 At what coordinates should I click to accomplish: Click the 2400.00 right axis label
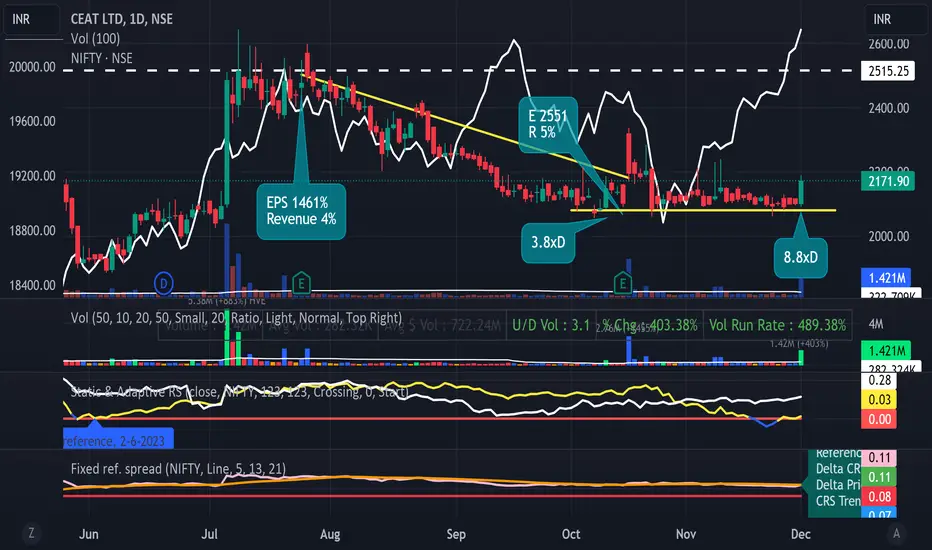click(x=889, y=108)
